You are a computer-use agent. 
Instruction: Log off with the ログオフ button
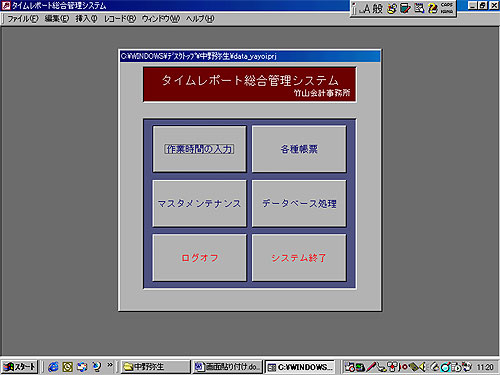199,258
